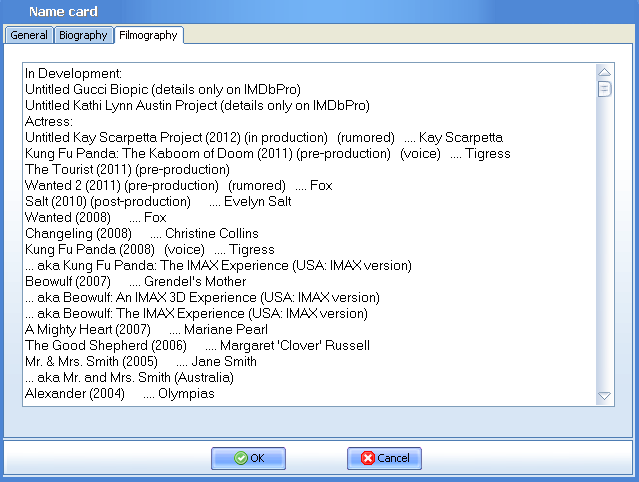Click 'Beowulf (2007)' Grendel's Mother line
Screen dimensions: 639x482
136,281
